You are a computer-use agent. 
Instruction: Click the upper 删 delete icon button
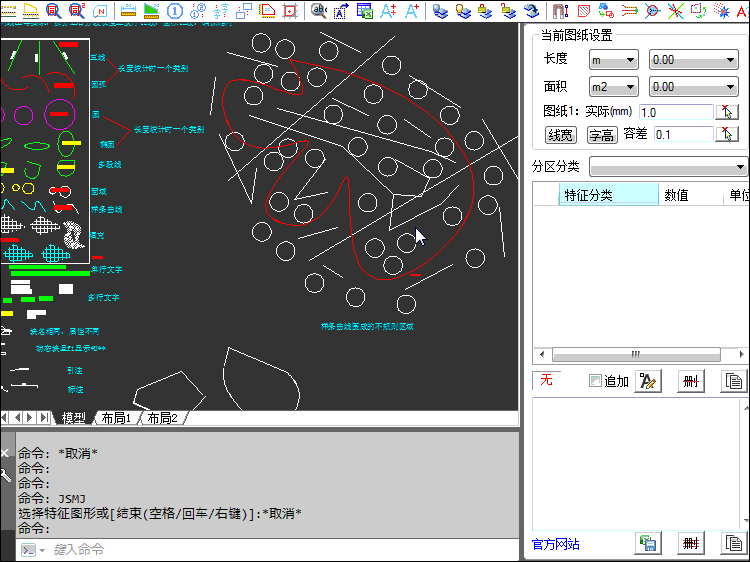[x=691, y=381]
